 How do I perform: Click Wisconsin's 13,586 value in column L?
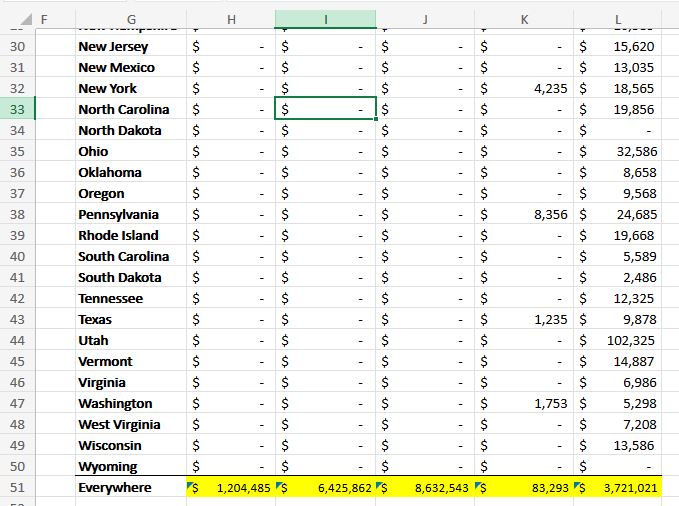point(618,445)
